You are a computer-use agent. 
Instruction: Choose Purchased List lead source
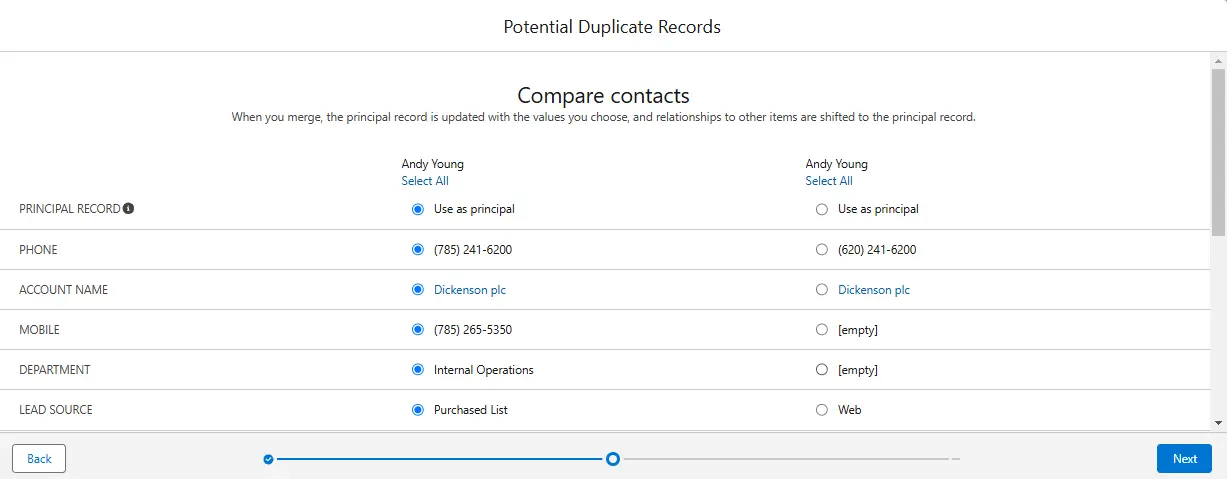click(x=418, y=410)
